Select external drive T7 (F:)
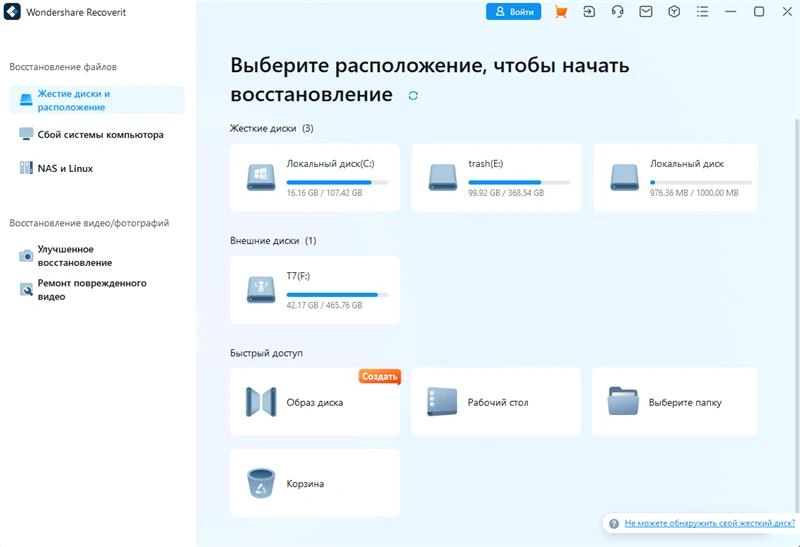Image resolution: width=800 pixels, height=547 pixels. pos(314,289)
